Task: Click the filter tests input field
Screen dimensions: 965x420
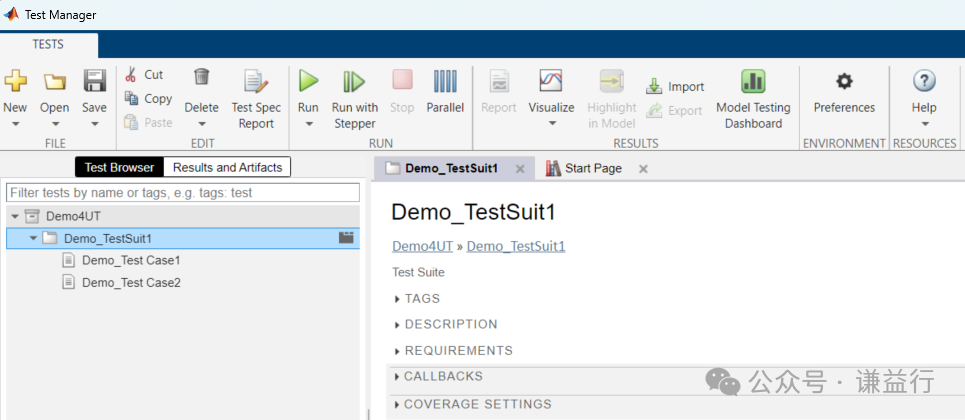Action: click(x=183, y=193)
